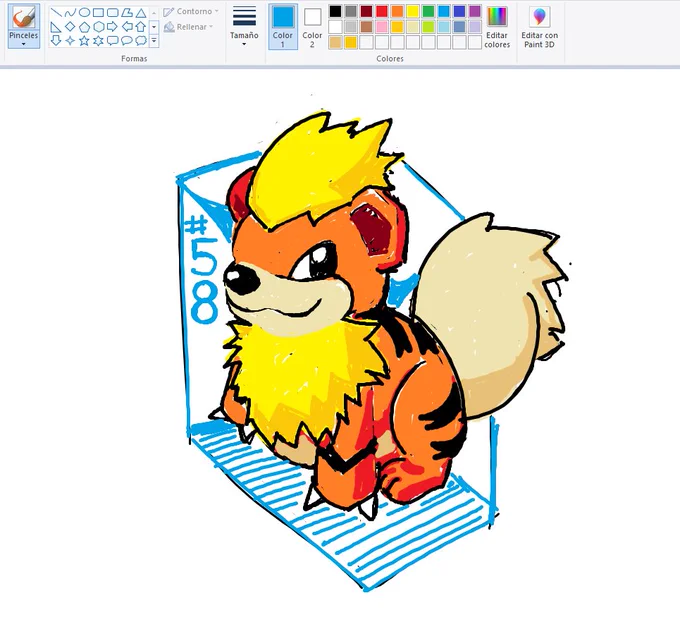Pick the black color swatch
Viewport: 680px width, 622px height.
pos(335,11)
